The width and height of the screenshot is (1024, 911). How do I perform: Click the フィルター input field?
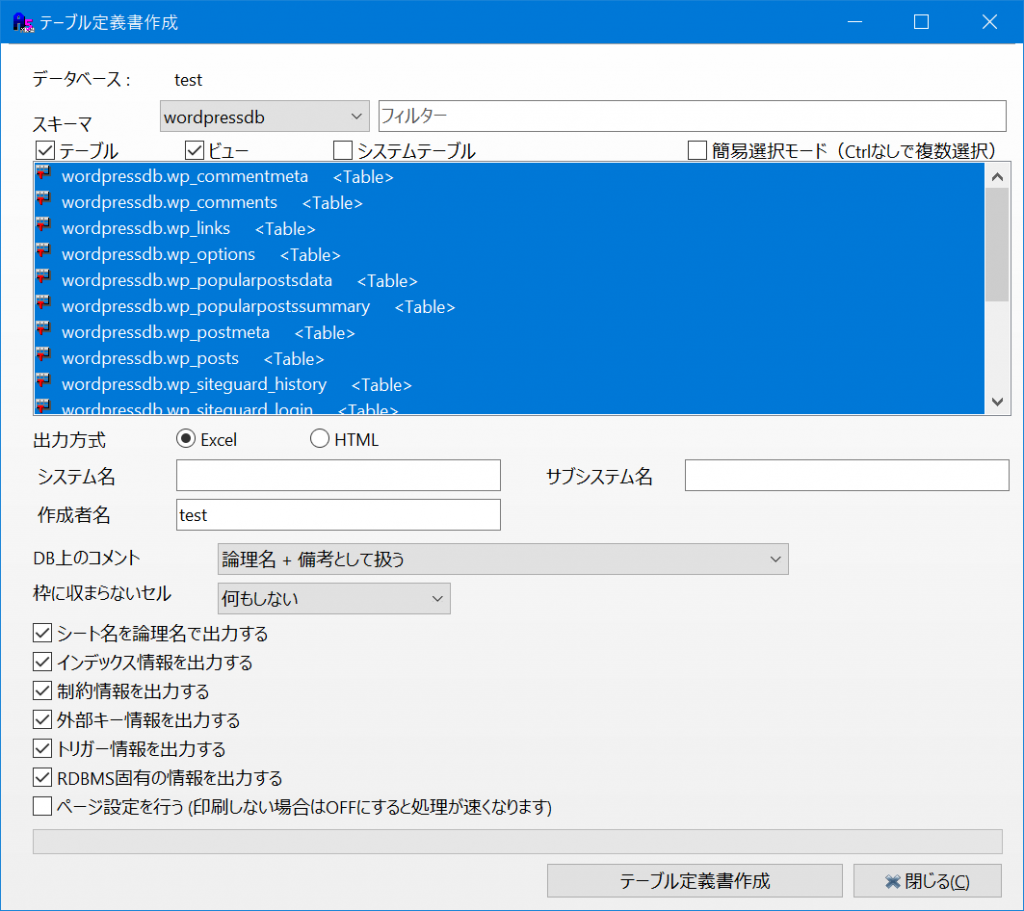[692, 116]
